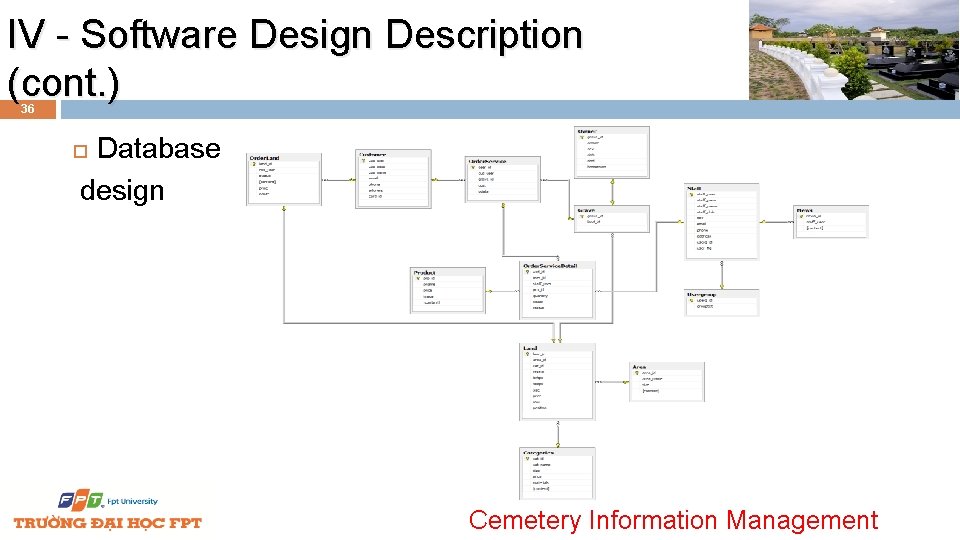Open the cemetery photo in the corner
This screenshot has height=540, width=960.
click(854, 50)
